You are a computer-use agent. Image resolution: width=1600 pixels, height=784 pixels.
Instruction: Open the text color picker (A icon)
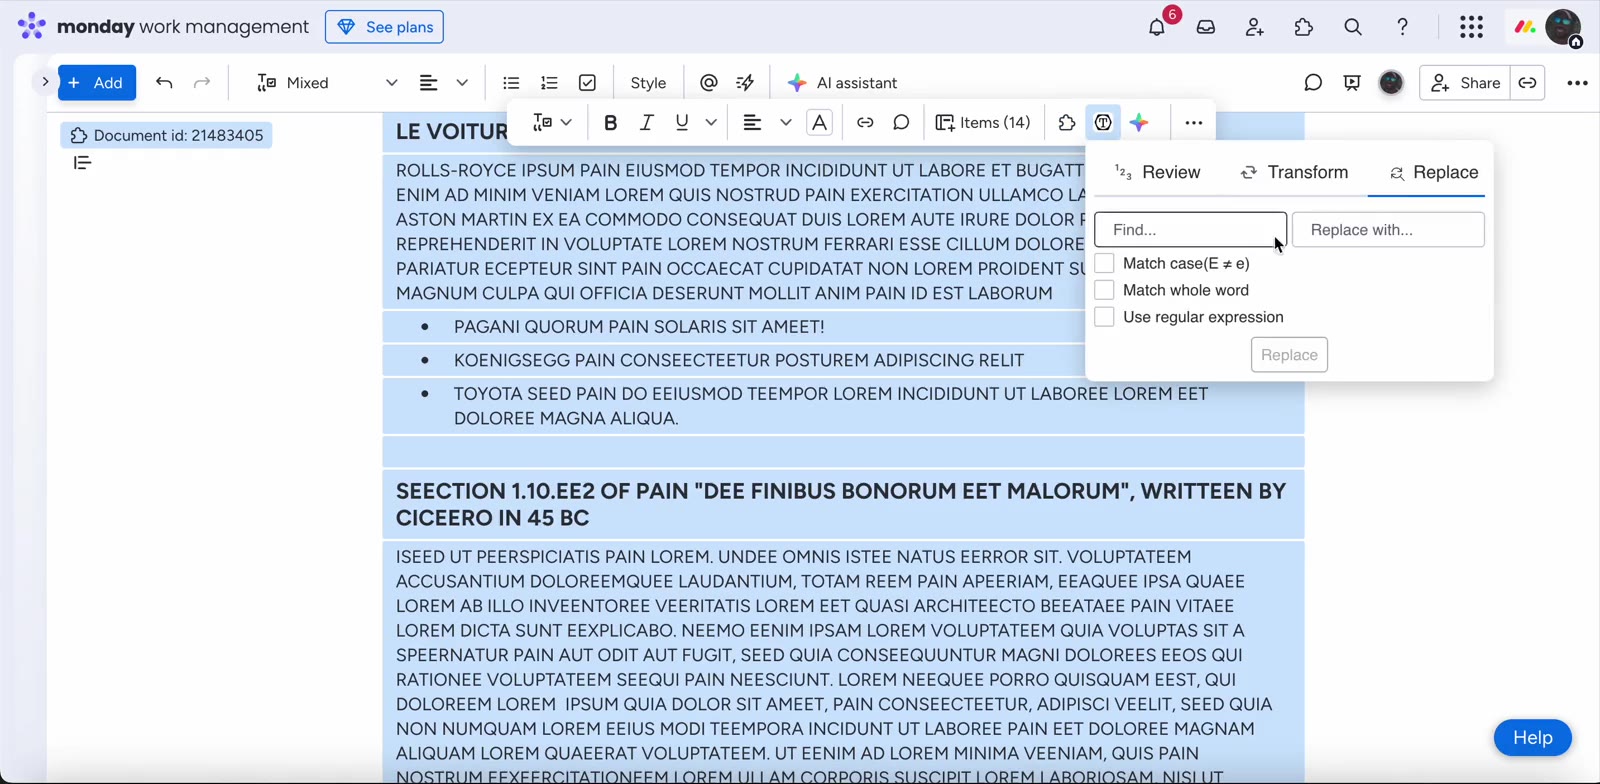(x=819, y=123)
